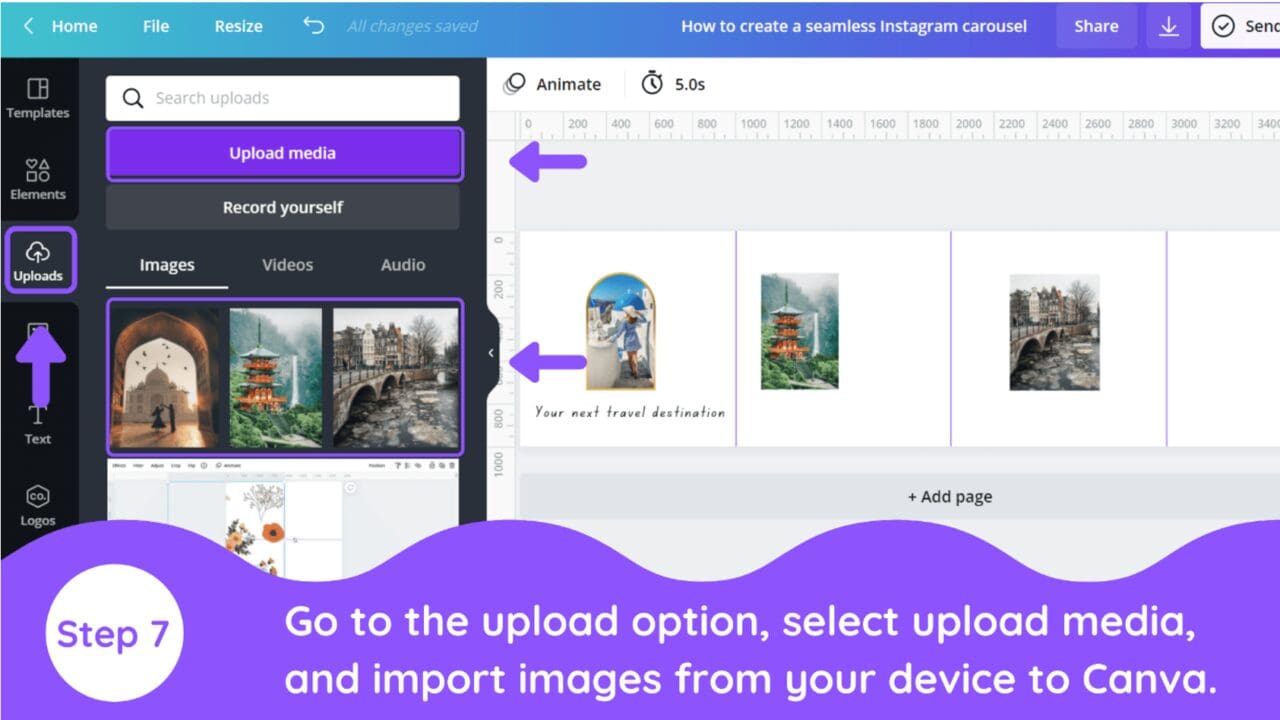Click the Download icon in the top bar
The height and width of the screenshot is (720, 1280).
(1168, 26)
